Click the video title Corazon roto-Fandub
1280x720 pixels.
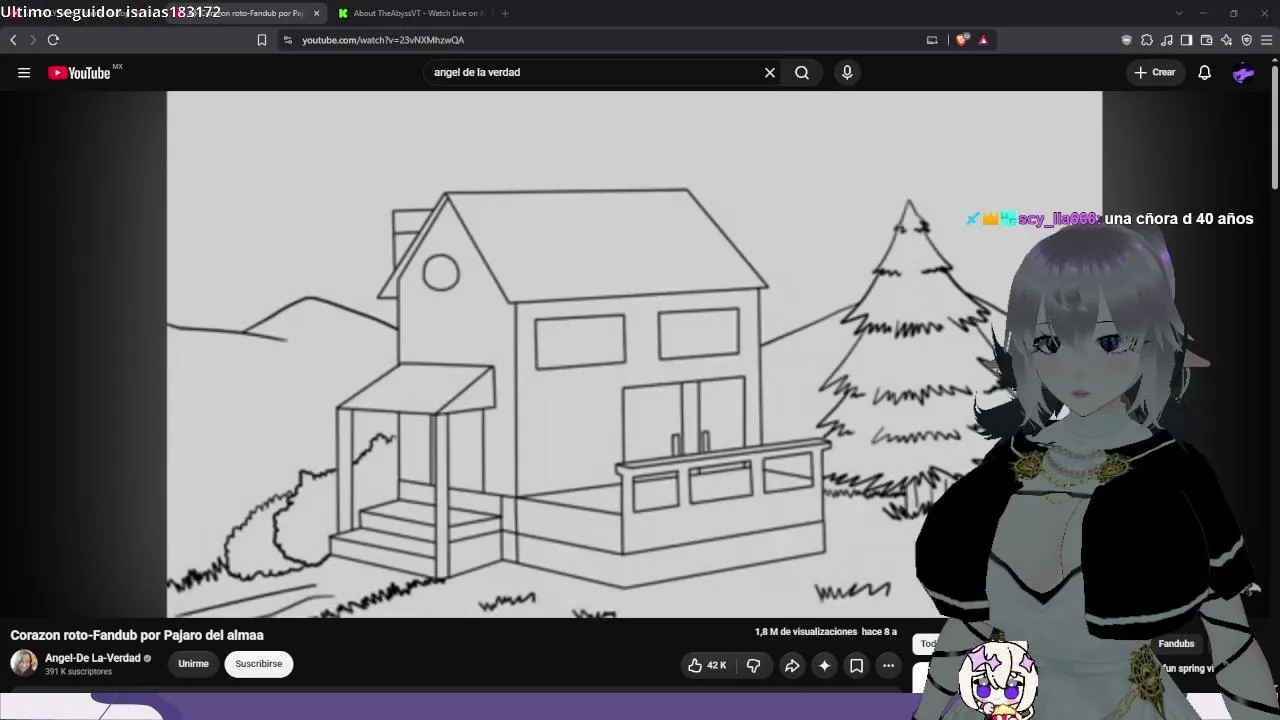coord(137,635)
